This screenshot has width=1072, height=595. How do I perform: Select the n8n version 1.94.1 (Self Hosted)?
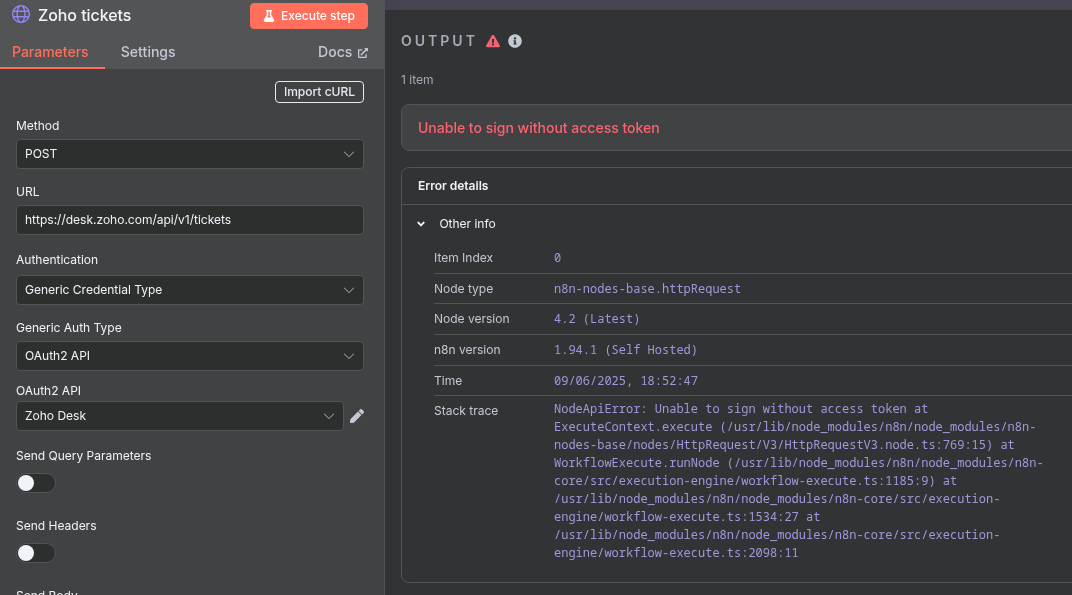pyautogui.click(x=625, y=349)
